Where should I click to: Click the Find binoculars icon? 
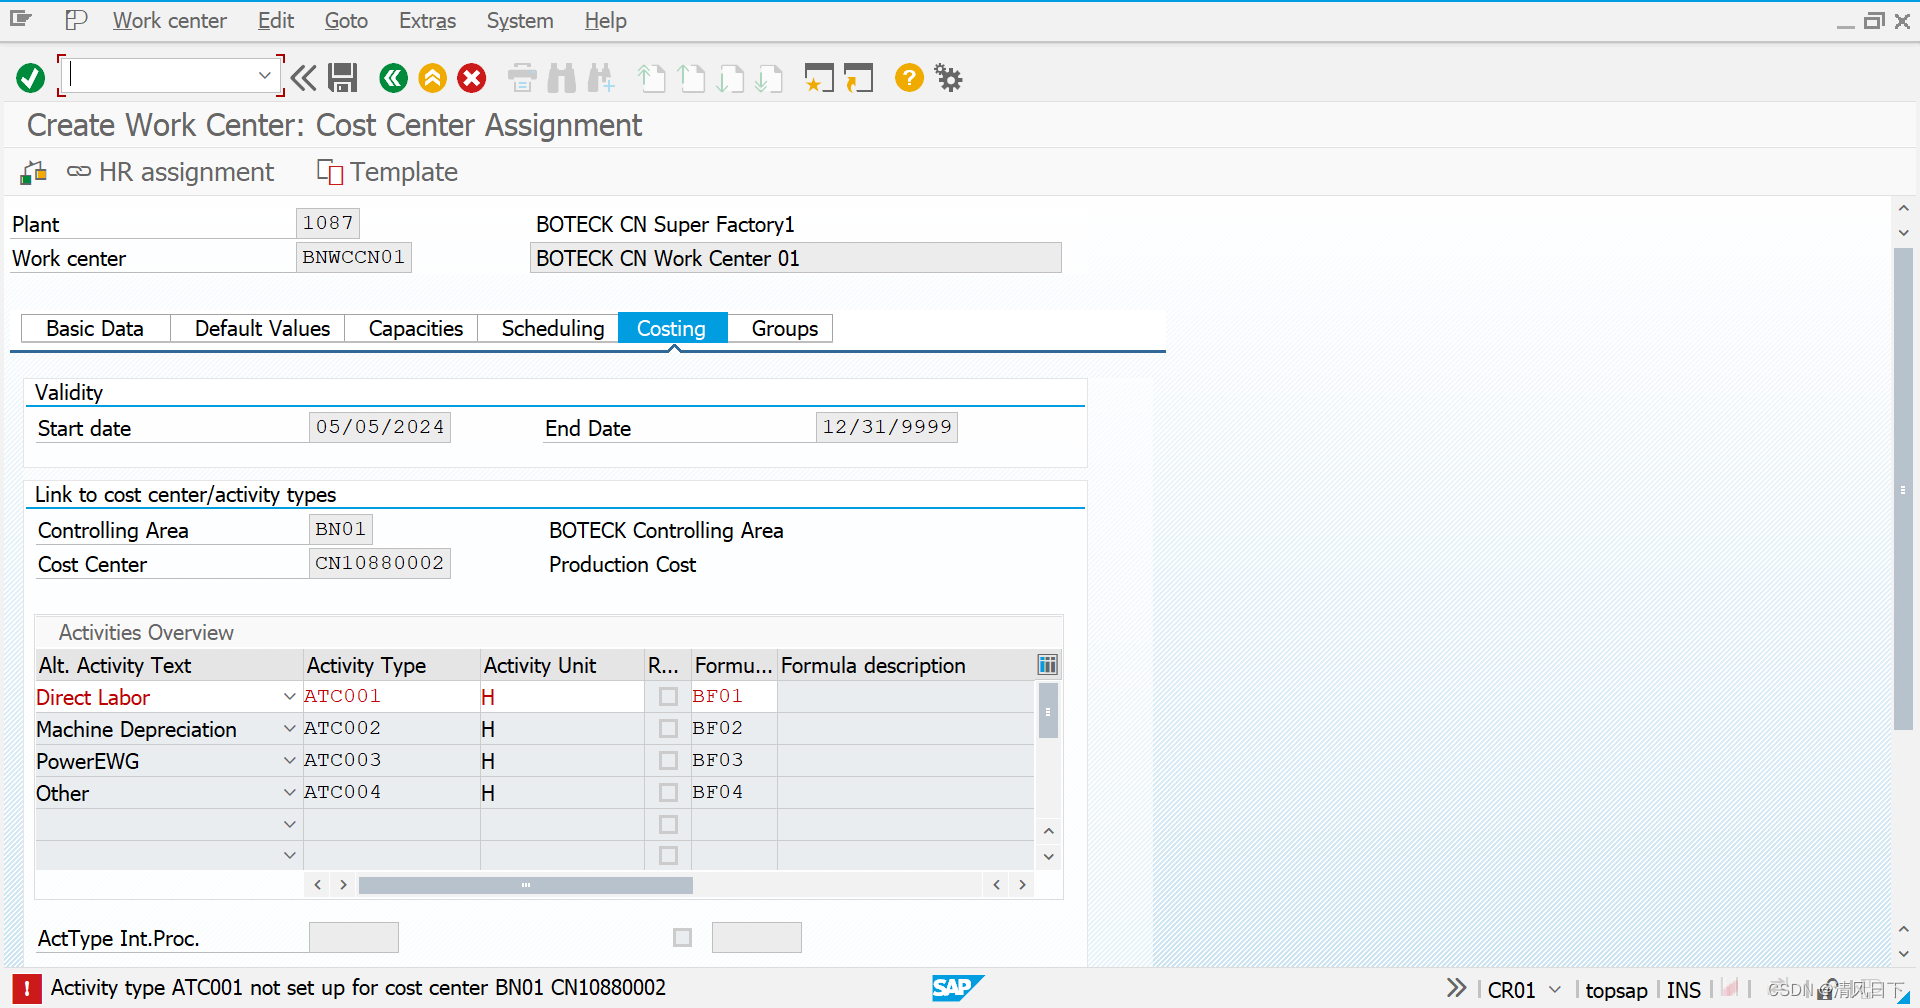click(x=562, y=78)
